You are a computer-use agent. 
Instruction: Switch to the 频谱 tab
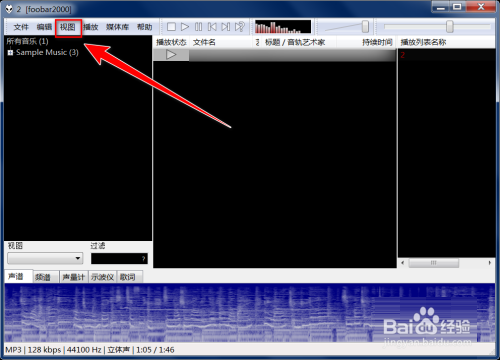click(46, 277)
